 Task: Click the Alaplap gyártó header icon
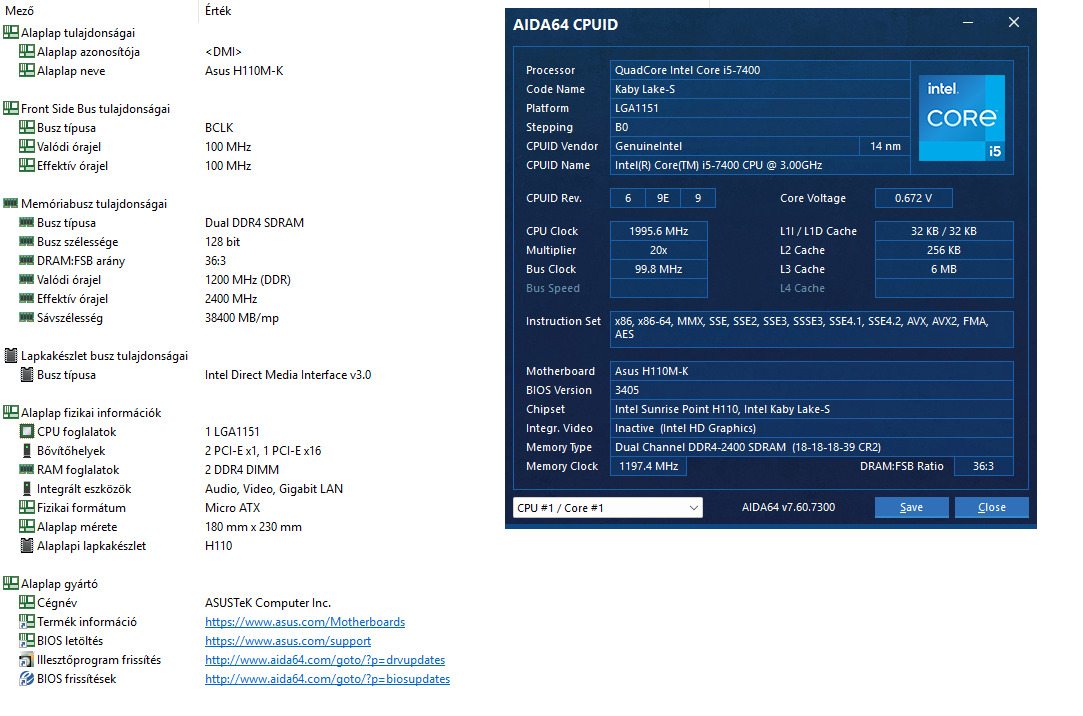11,583
